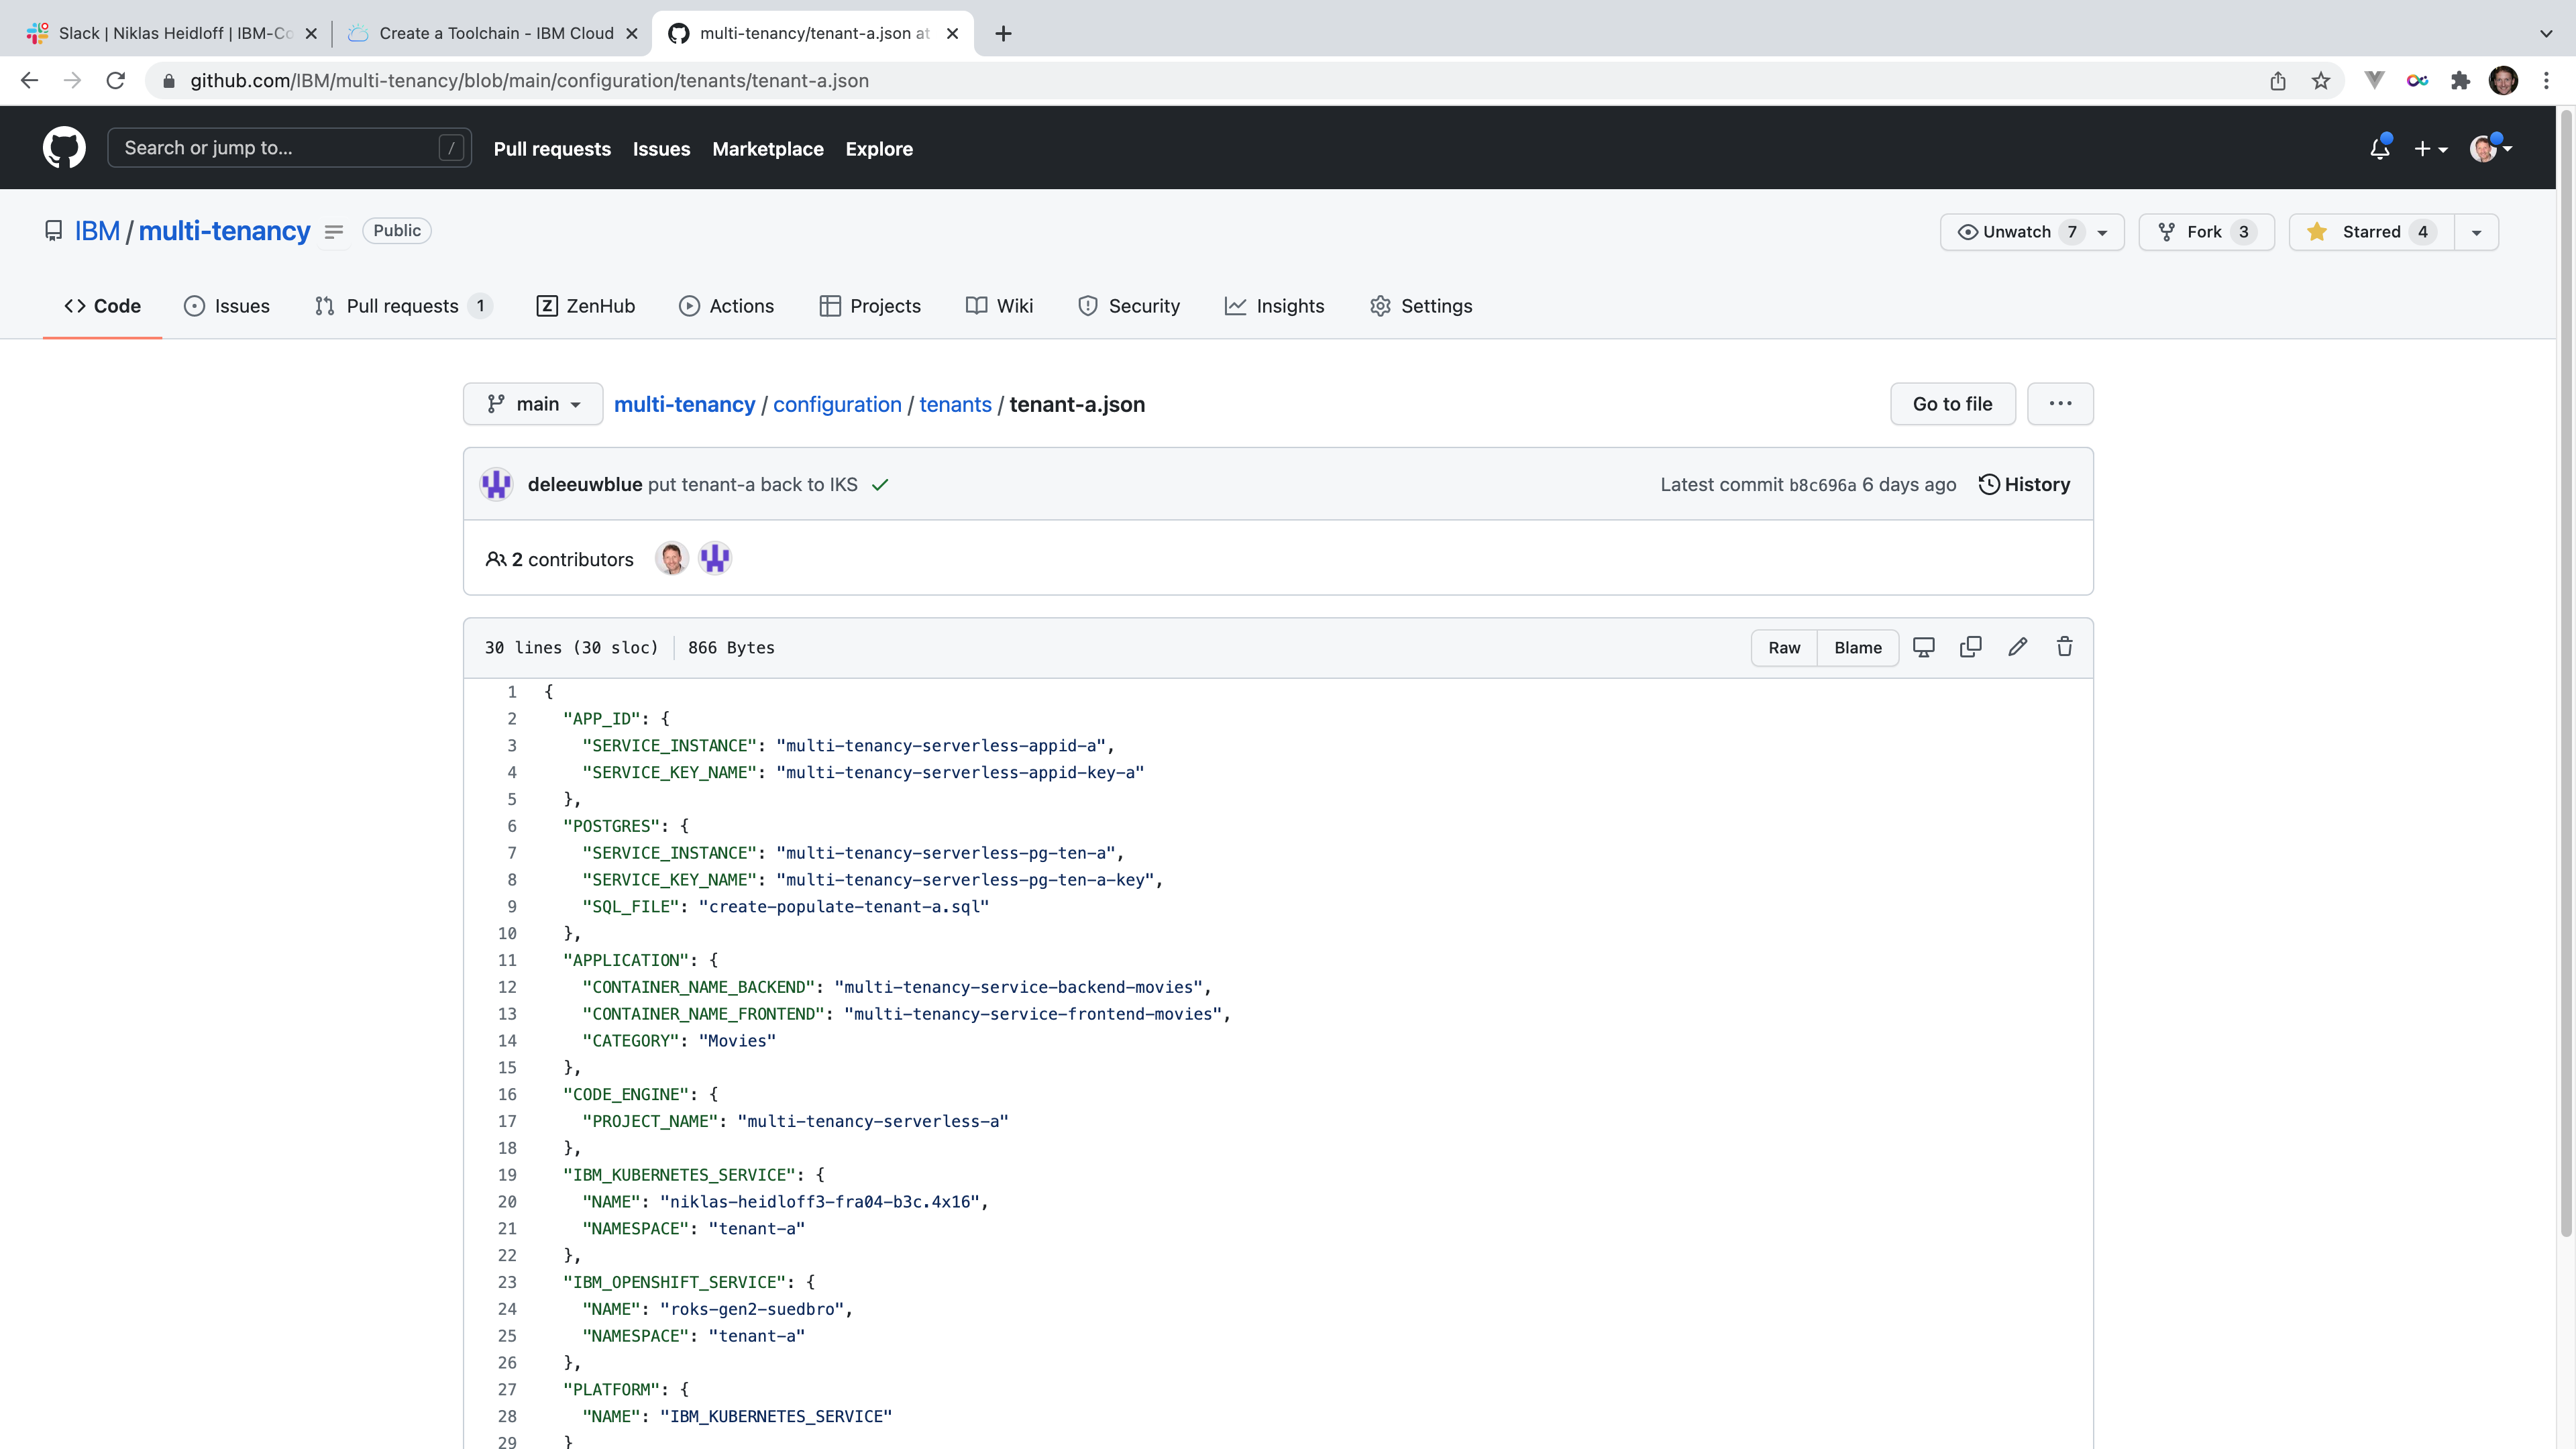
Task: Delete this file with the trash icon
Action: tap(2064, 647)
